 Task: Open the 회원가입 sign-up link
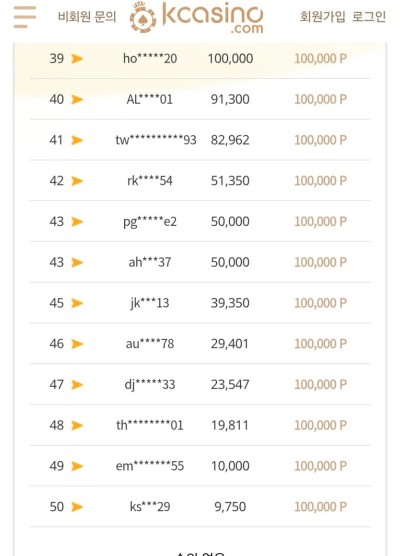pyautogui.click(x=322, y=16)
